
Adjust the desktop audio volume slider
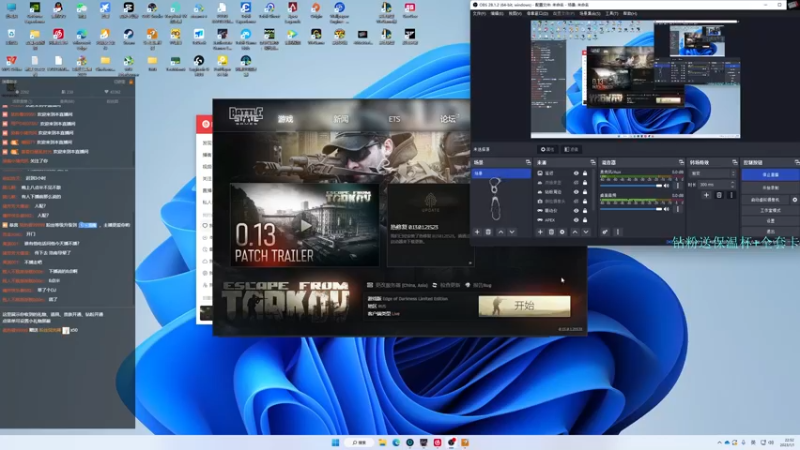[631, 209]
